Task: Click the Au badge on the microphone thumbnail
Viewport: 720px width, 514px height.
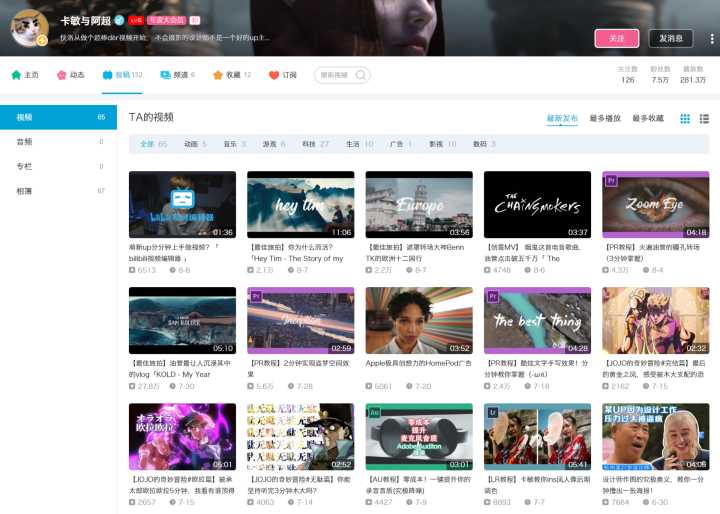Action: click(374, 412)
